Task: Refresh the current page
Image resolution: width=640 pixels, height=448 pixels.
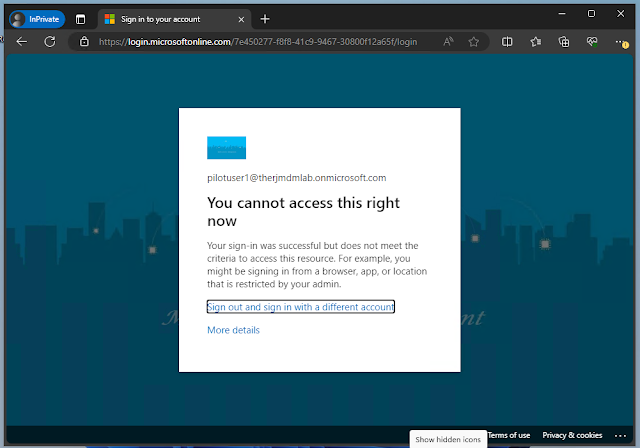Action: [x=50, y=42]
